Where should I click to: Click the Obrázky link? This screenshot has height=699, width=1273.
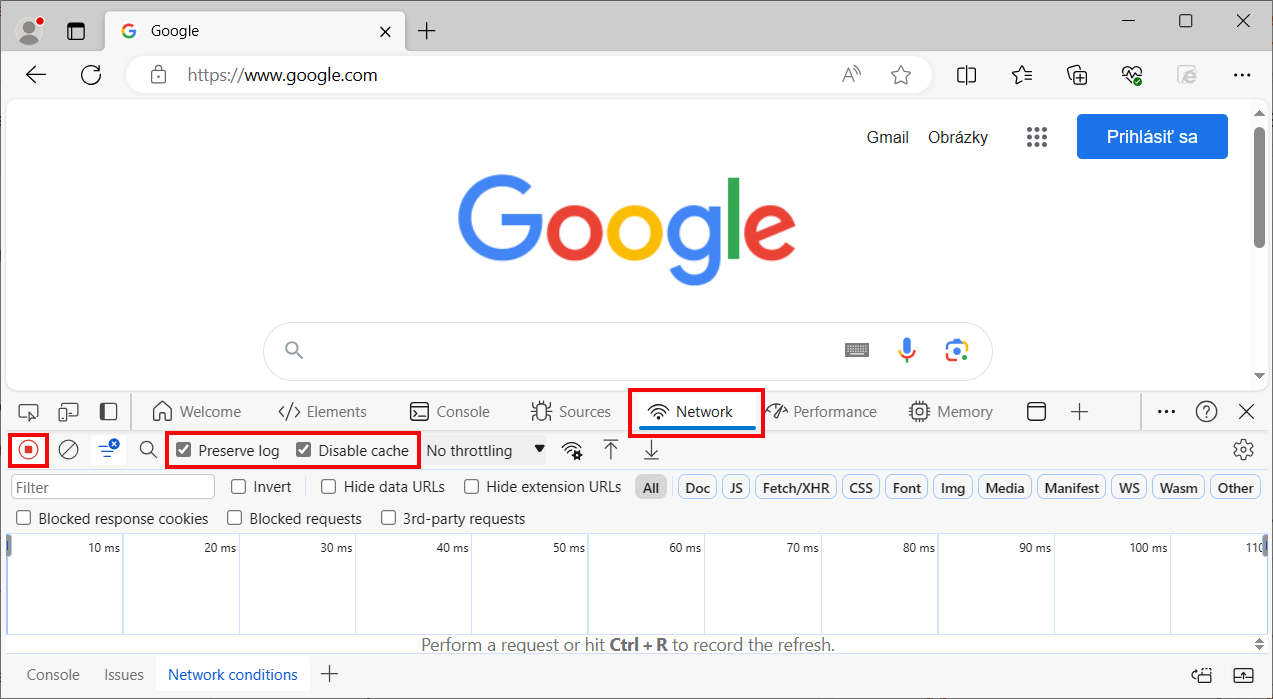point(958,137)
